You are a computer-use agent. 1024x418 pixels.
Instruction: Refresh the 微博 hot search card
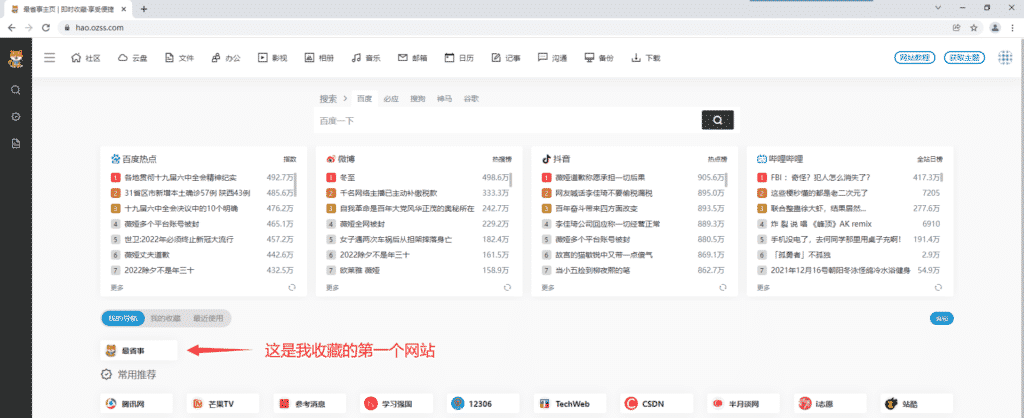pyautogui.click(x=507, y=287)
